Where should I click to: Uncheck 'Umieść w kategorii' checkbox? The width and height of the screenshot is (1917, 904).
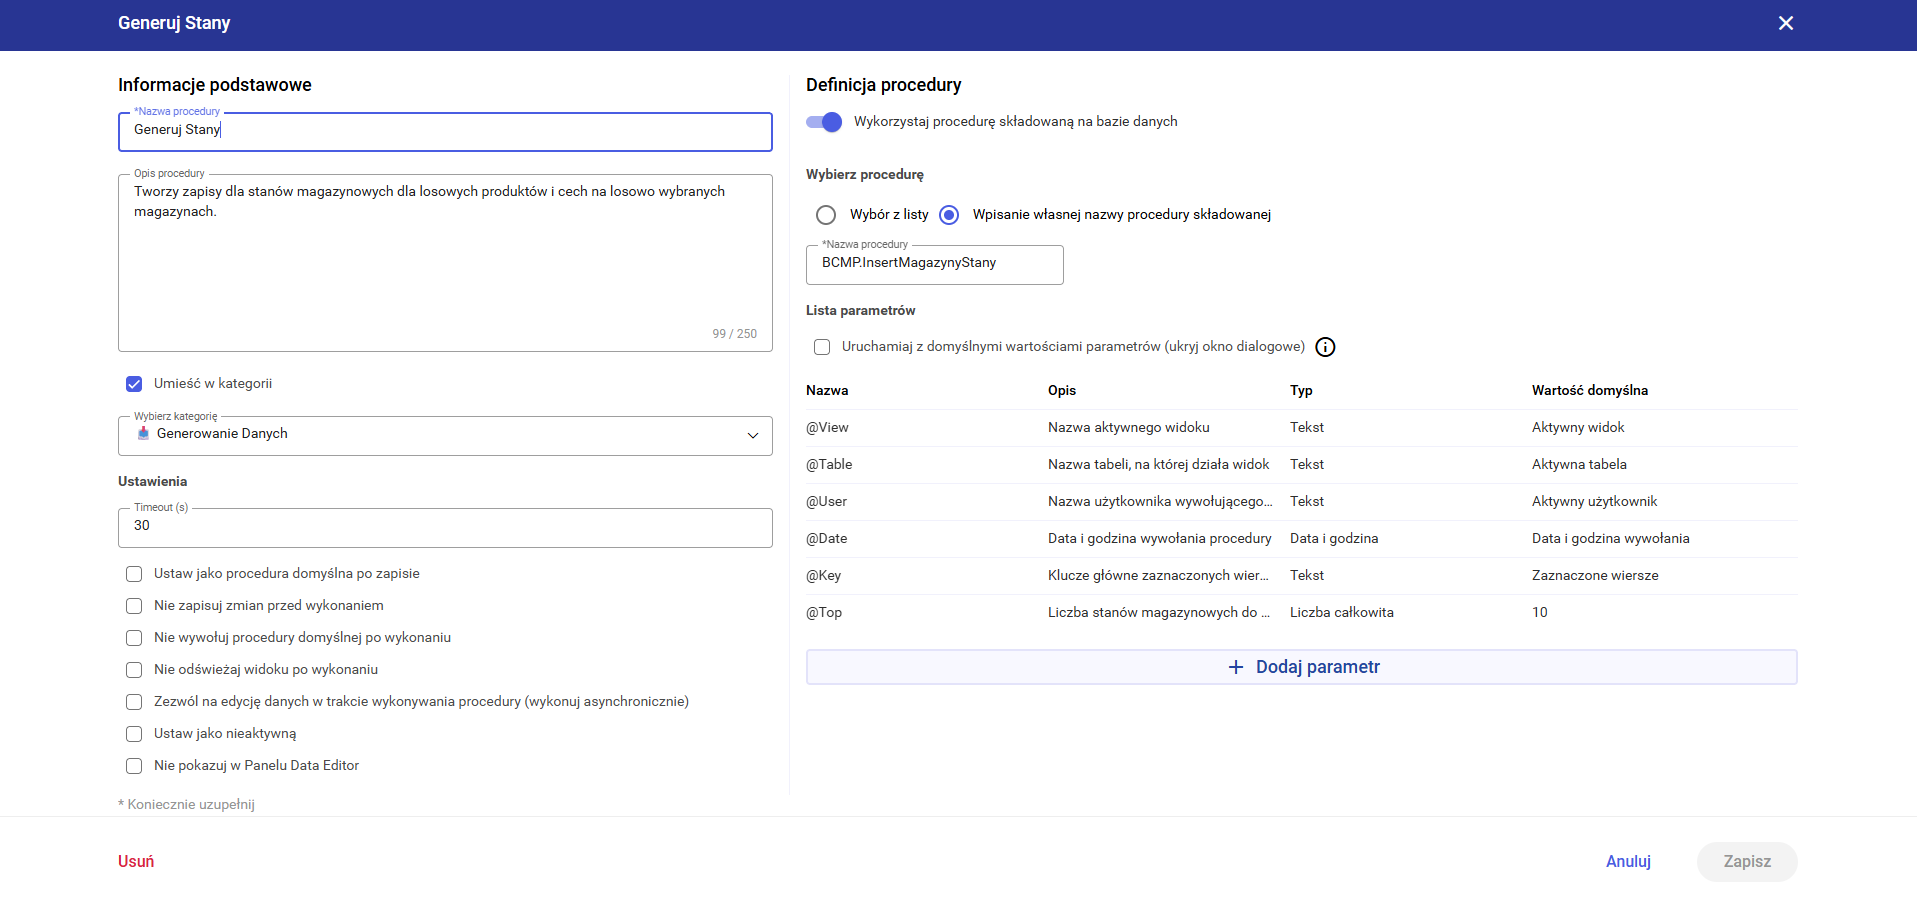[x=134, y=384]
